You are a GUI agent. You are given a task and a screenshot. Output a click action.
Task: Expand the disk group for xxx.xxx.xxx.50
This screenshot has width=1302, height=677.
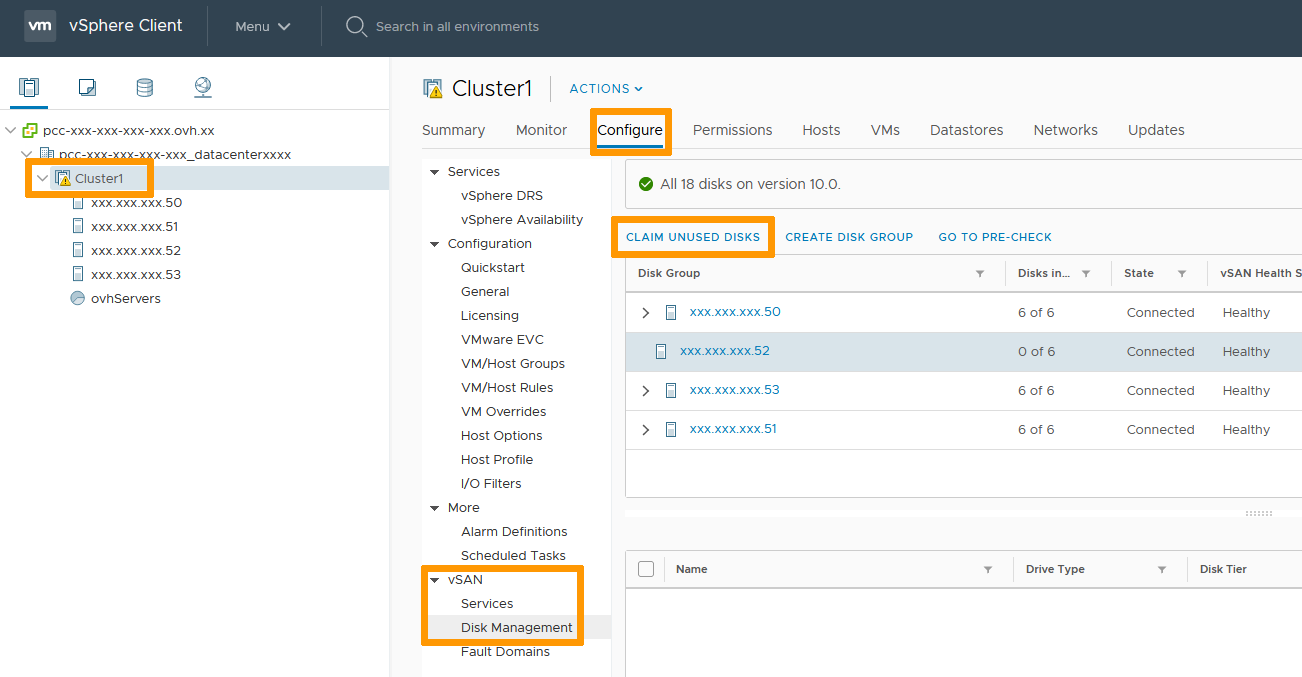point(645,312)
